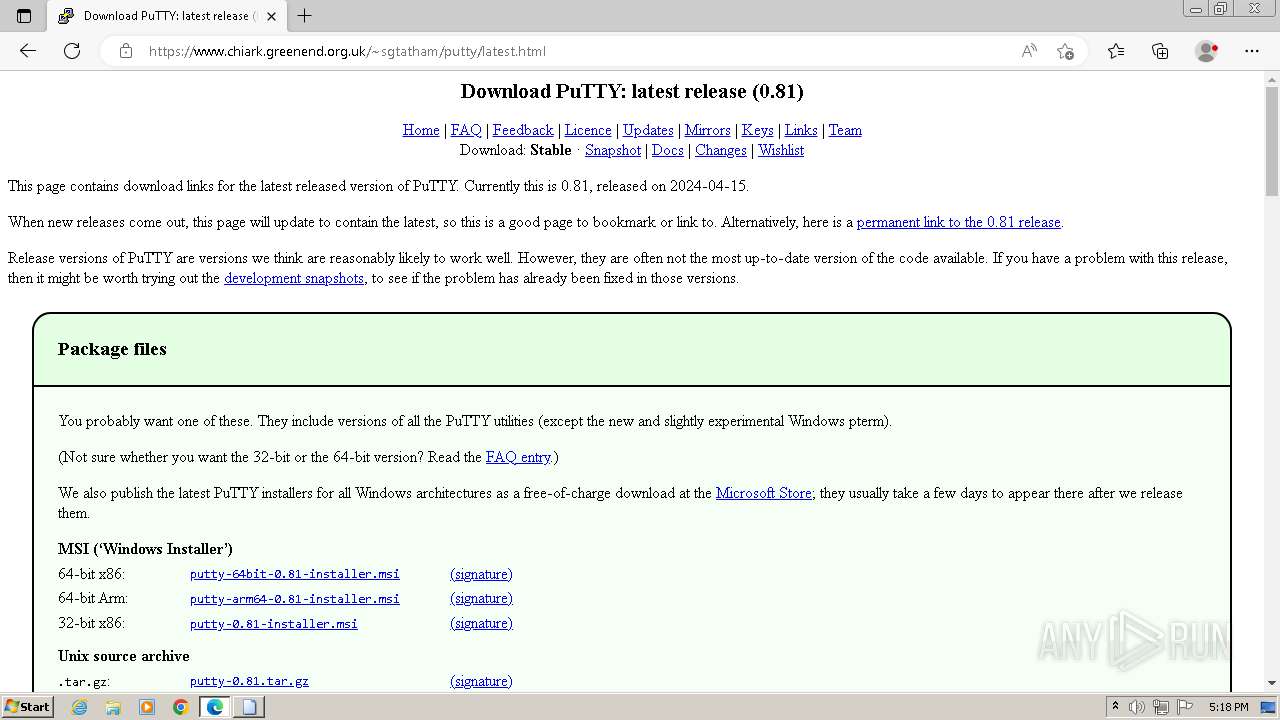The image size is (1280, 720).
Task: Open the network tray icon
Action: point(1161,707)
